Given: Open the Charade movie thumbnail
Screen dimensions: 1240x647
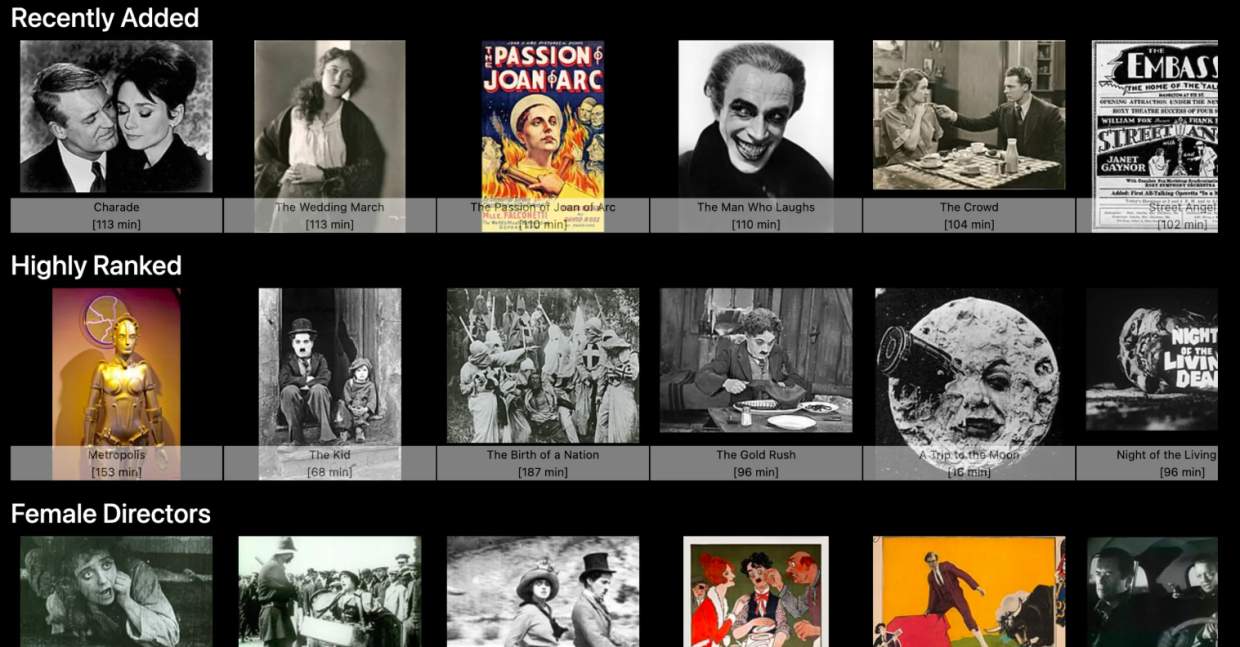Looking at the screenshot, I should click(116, 115).
